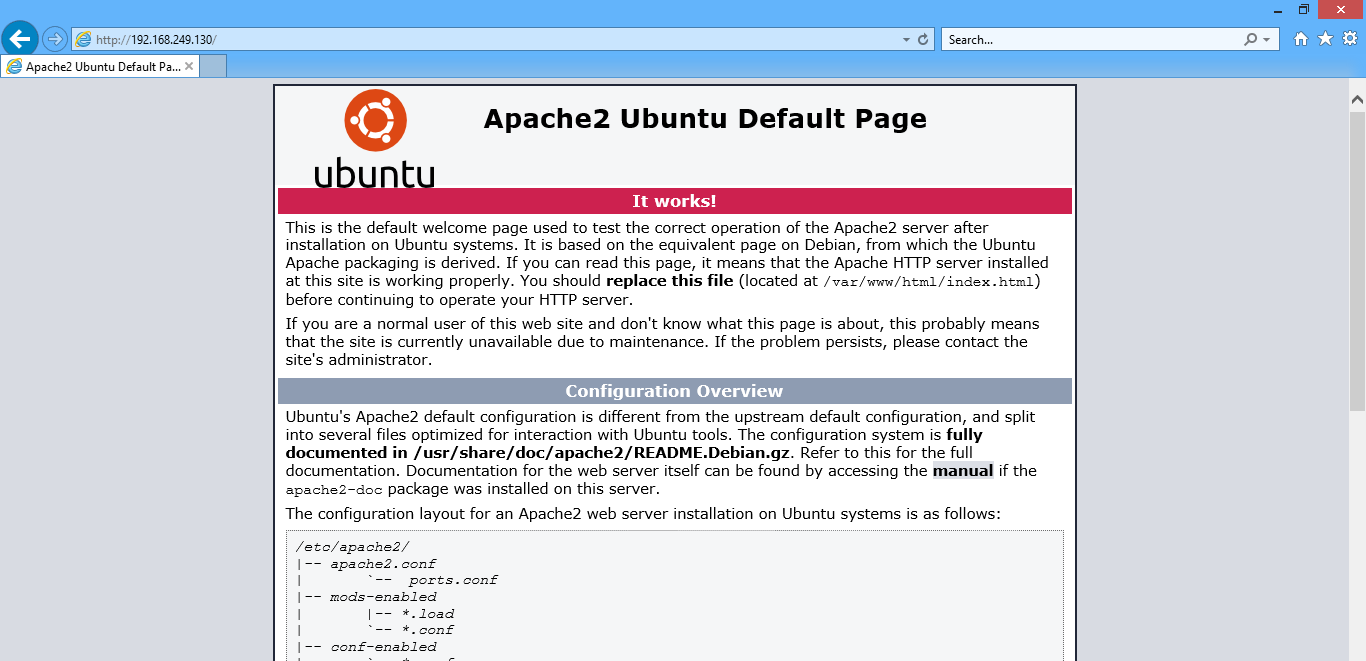Open the Home page icon

pyautogui.click(x=1300, y=39)
